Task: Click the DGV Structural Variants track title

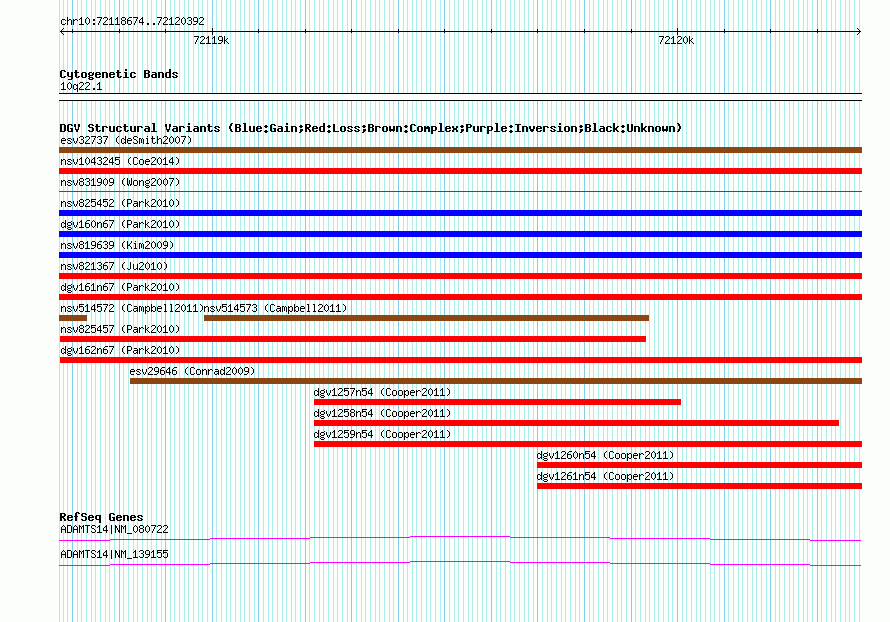Action: point(371,128)
